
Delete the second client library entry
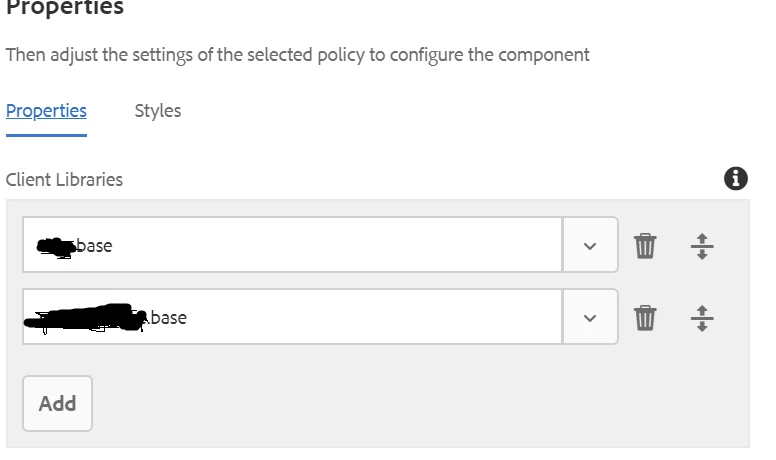645,318
